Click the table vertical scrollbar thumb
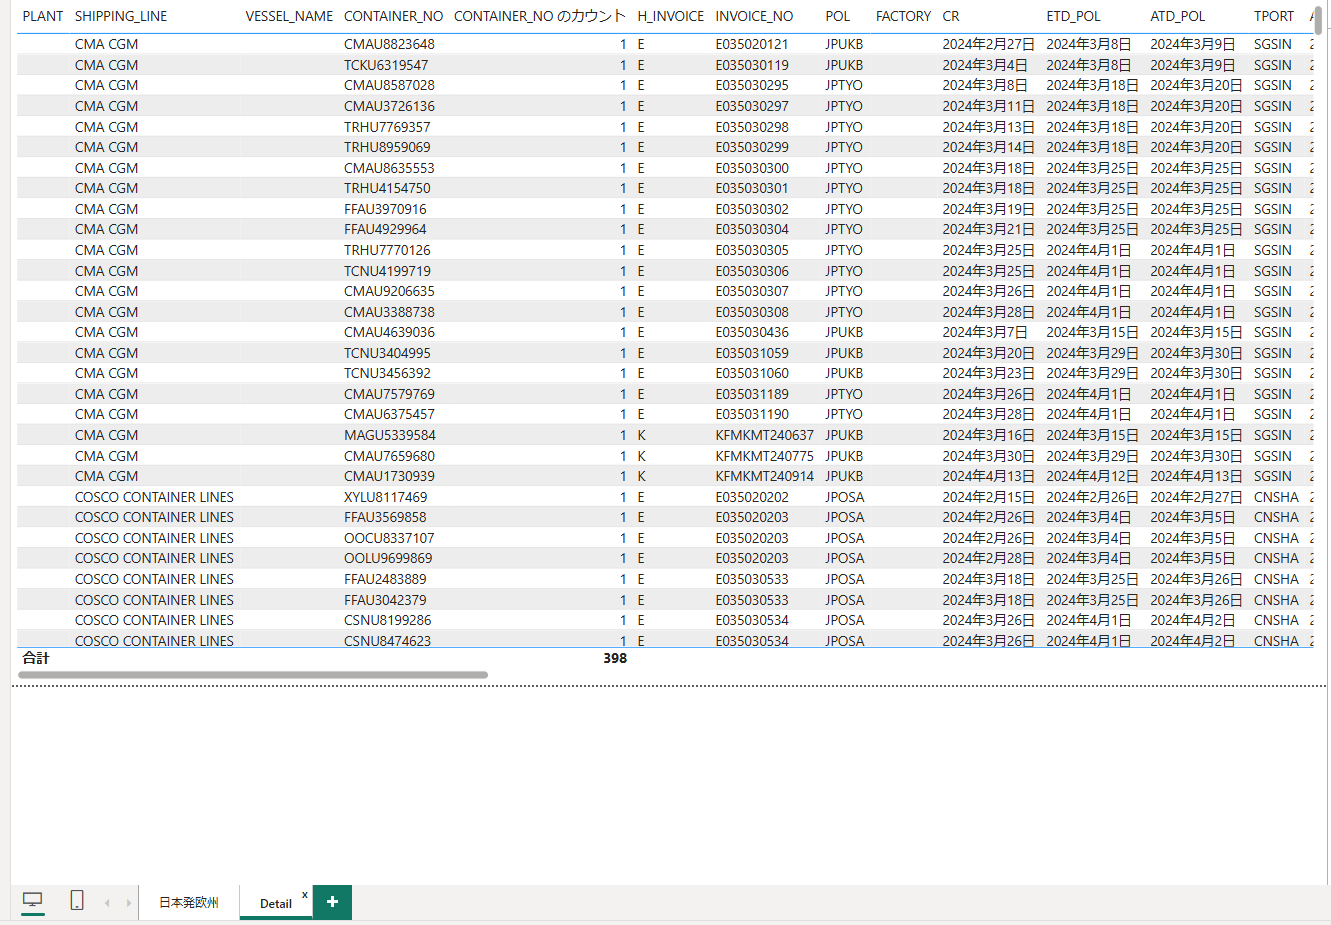1331x925 pixels. [1318, 20]
